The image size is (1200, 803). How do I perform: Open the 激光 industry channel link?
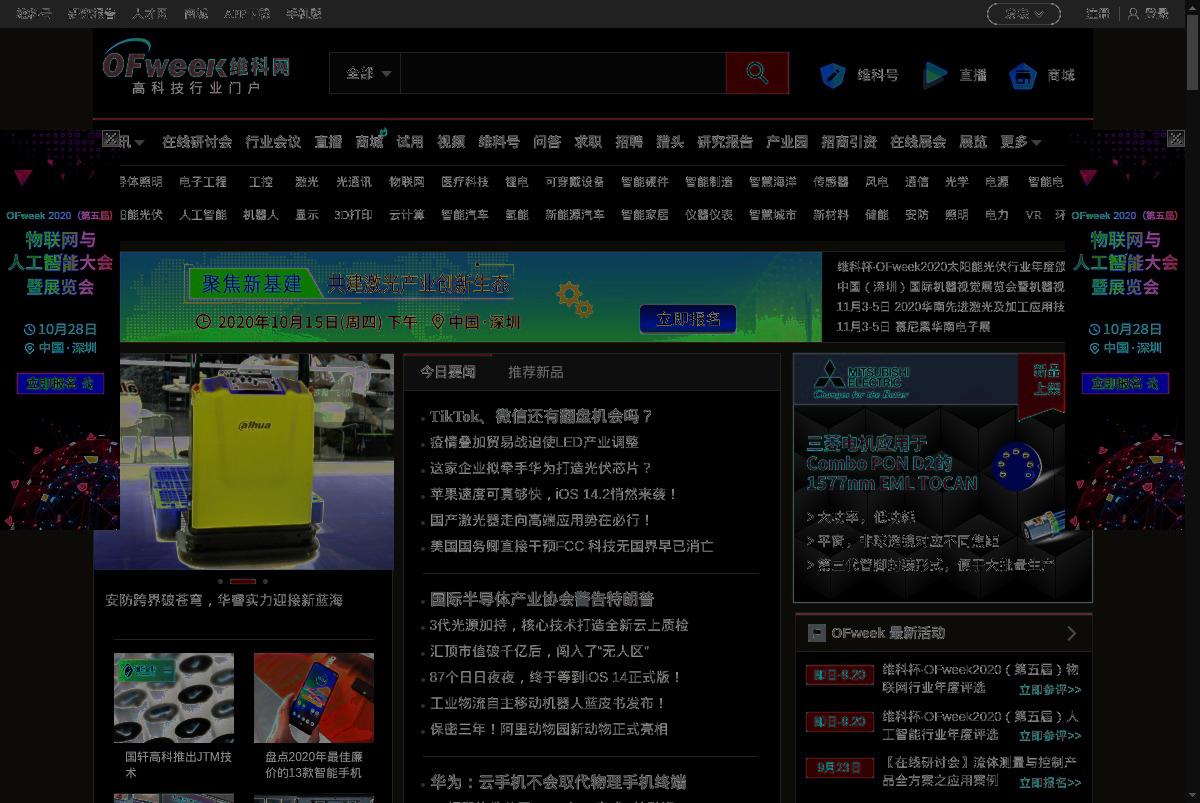pyautogui.click(x=306, y=182)
